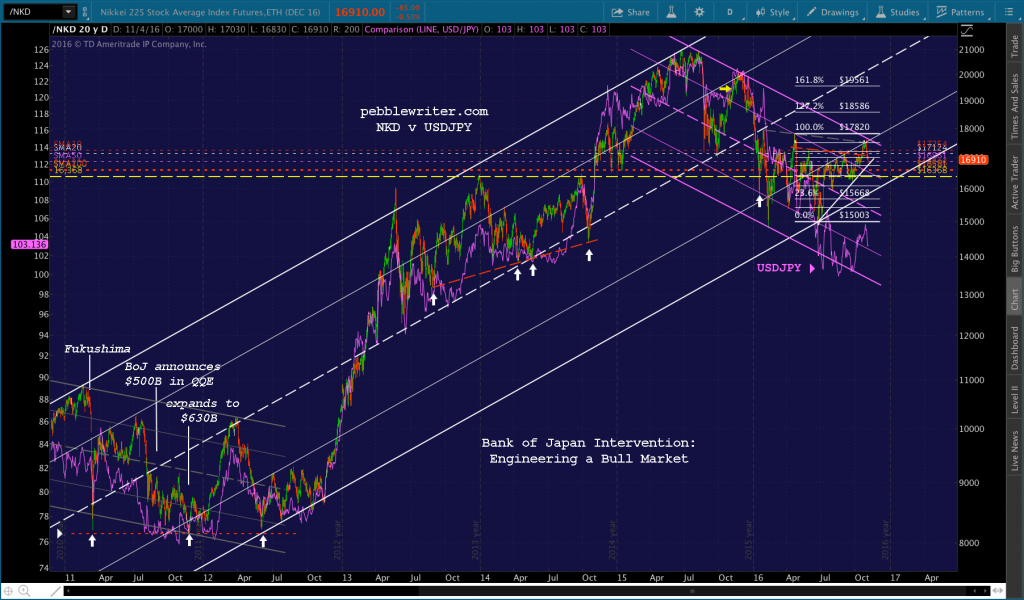Open chart settings gear icon
Screen dimensions: 1024x600
699,12
